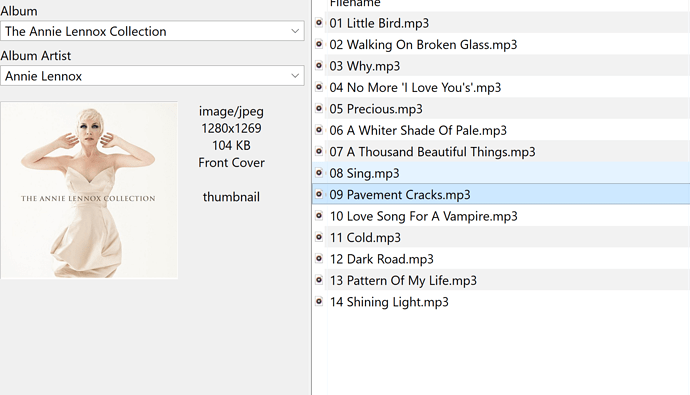Click the file icon beside 03 Why.mp3

pos(319,66)
